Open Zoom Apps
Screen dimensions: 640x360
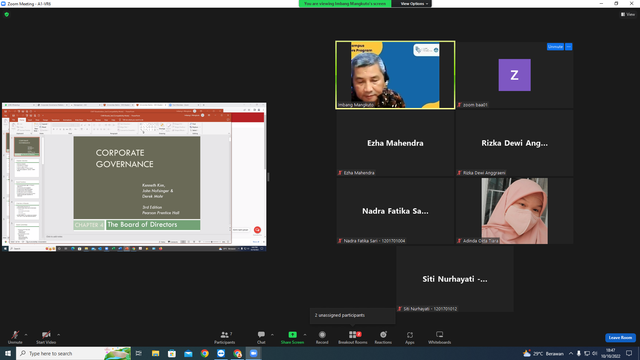coord(410,337)
